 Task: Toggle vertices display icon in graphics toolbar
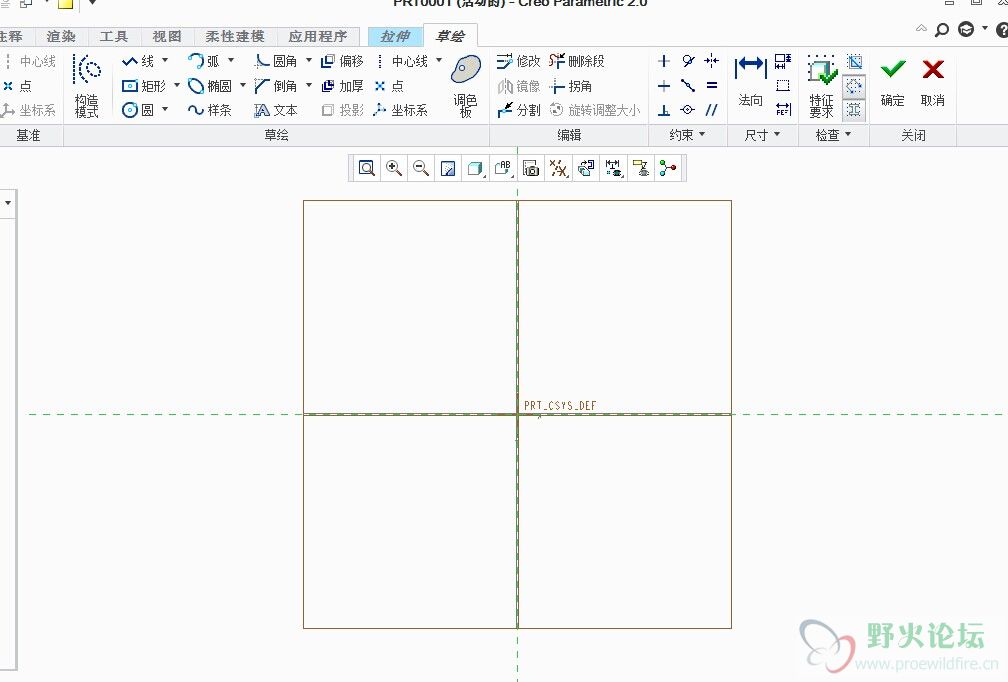(x=668, y=168)
